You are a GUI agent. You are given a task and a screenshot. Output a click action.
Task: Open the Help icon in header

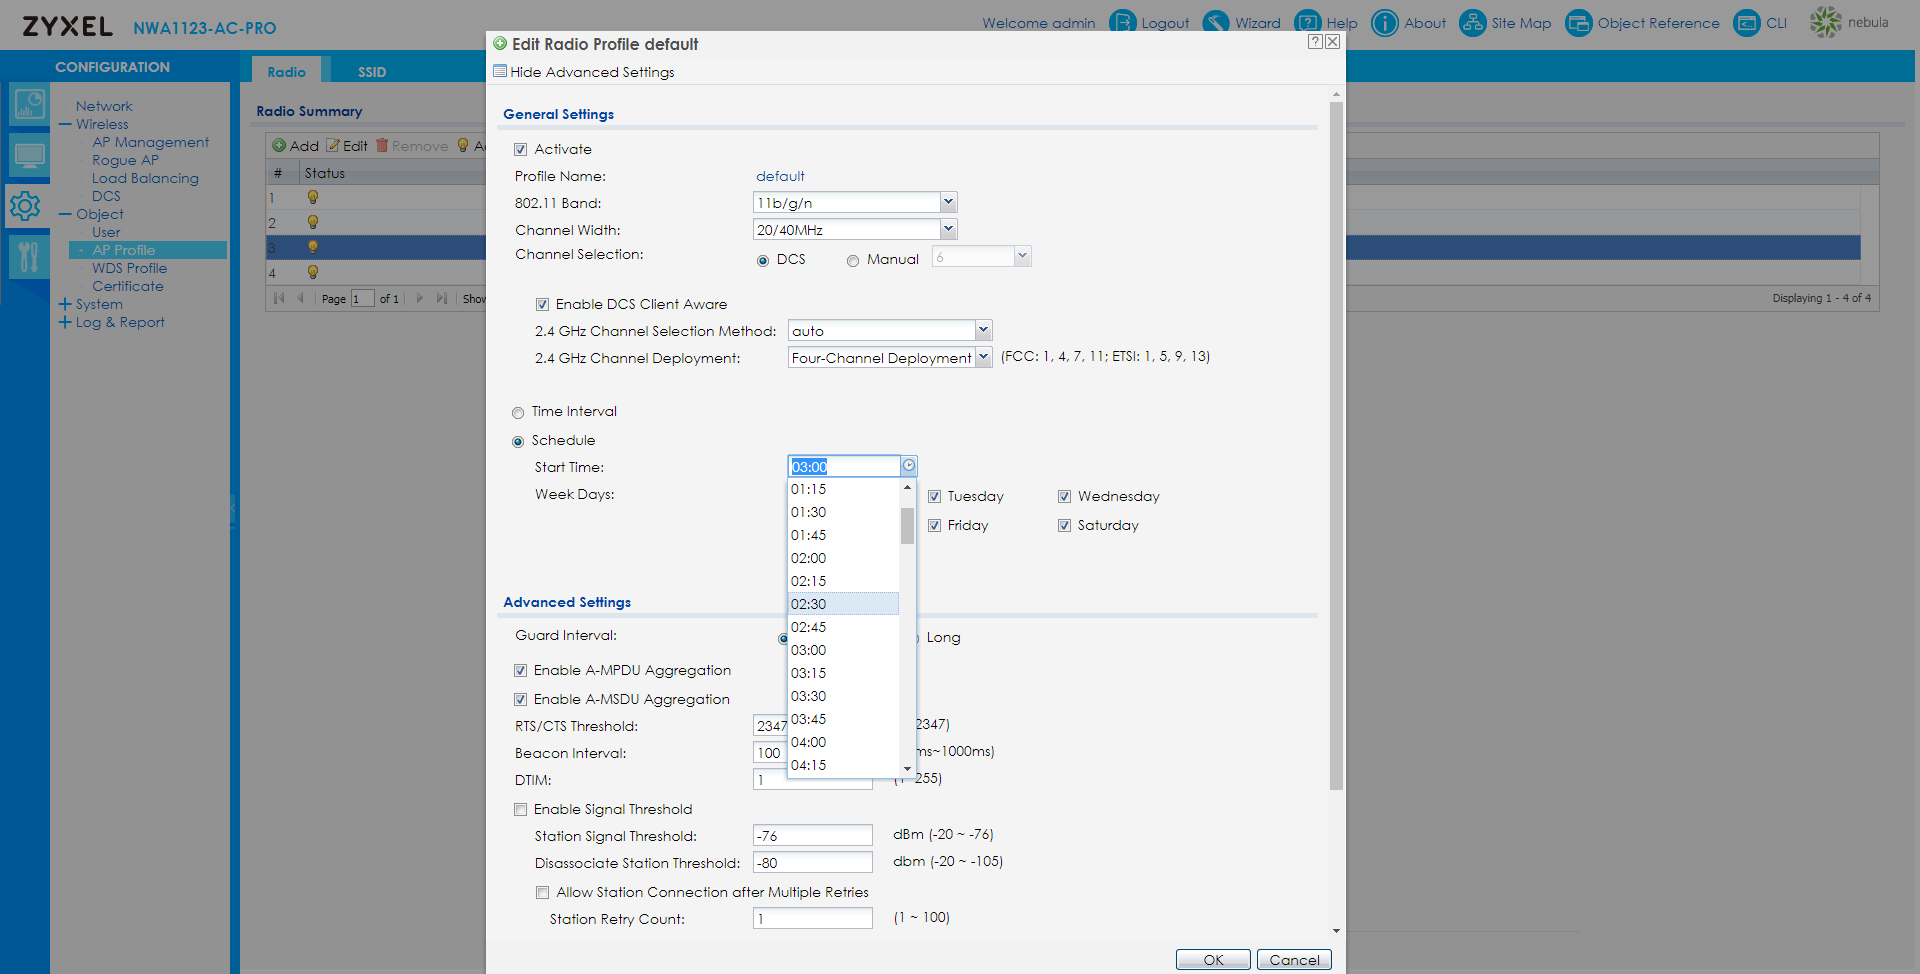click(x=1308, y=22)
